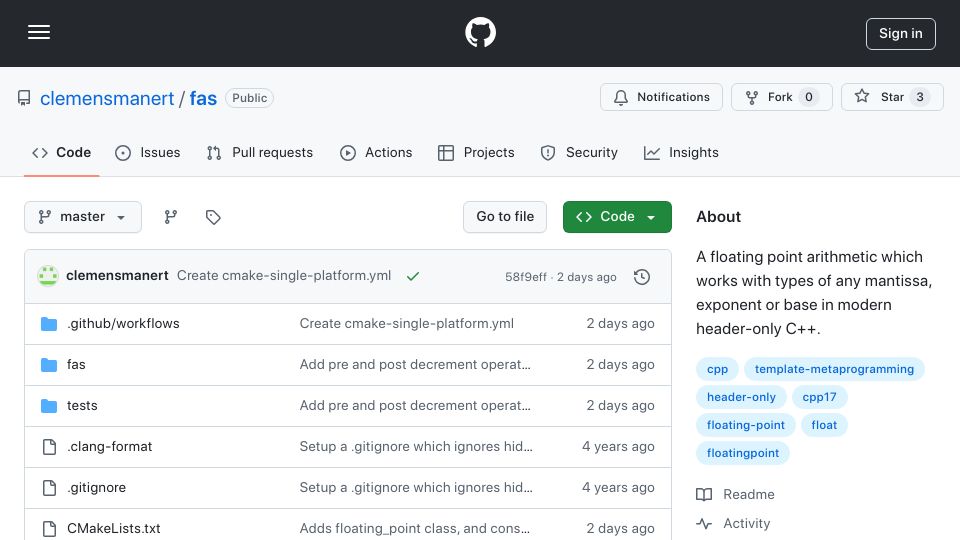Open commit history clock icon
The width and height of the screenshot is (960, 540).
(642, 277)
